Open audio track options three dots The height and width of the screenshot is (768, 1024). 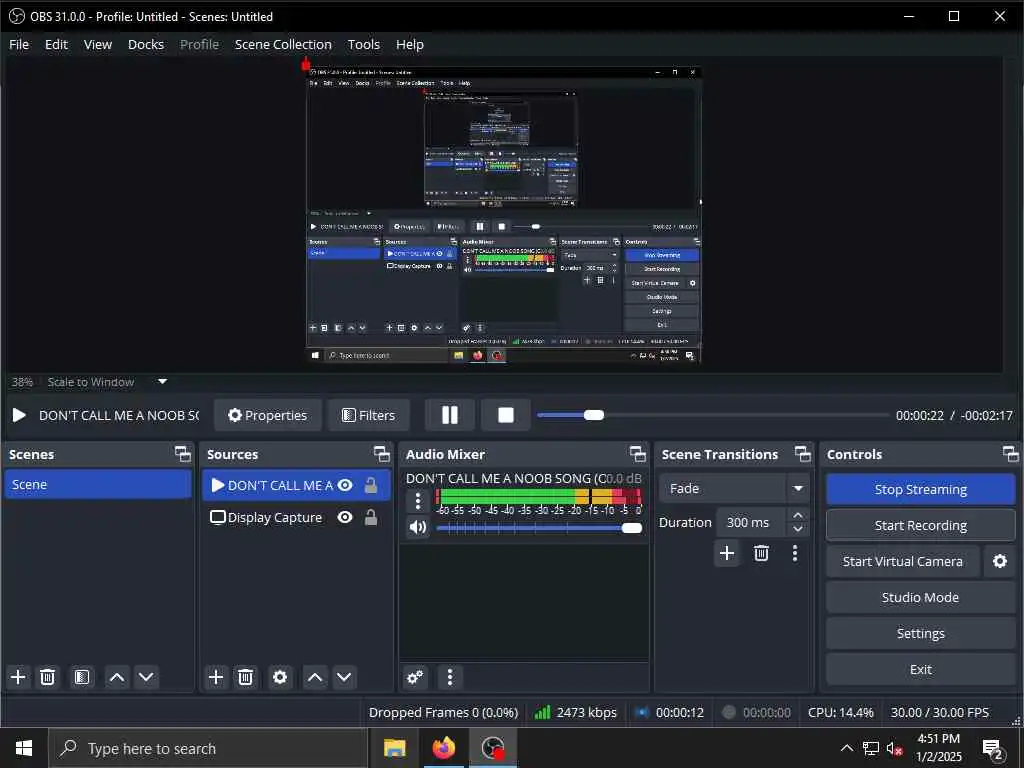pyautogui.click(x=418, y=501)
